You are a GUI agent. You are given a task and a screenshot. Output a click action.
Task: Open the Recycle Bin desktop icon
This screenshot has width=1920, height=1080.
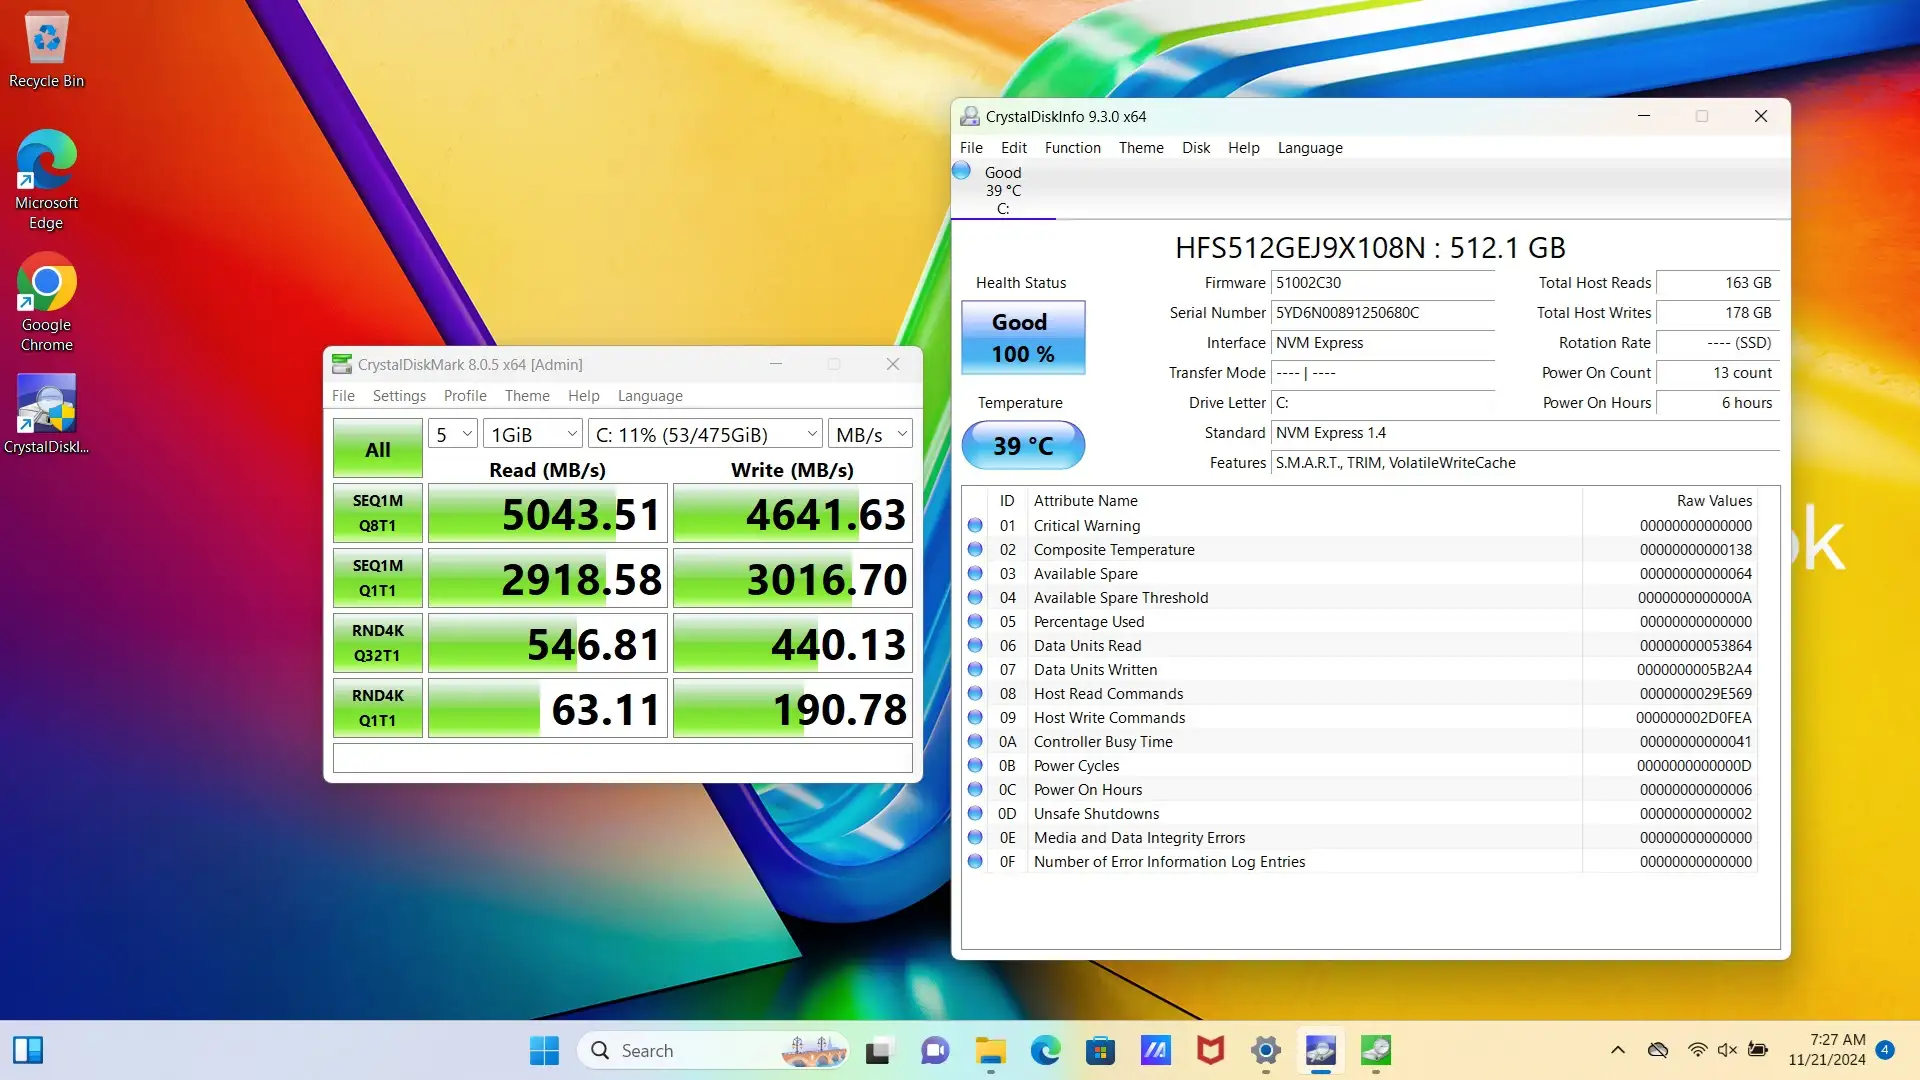[46, 50]
